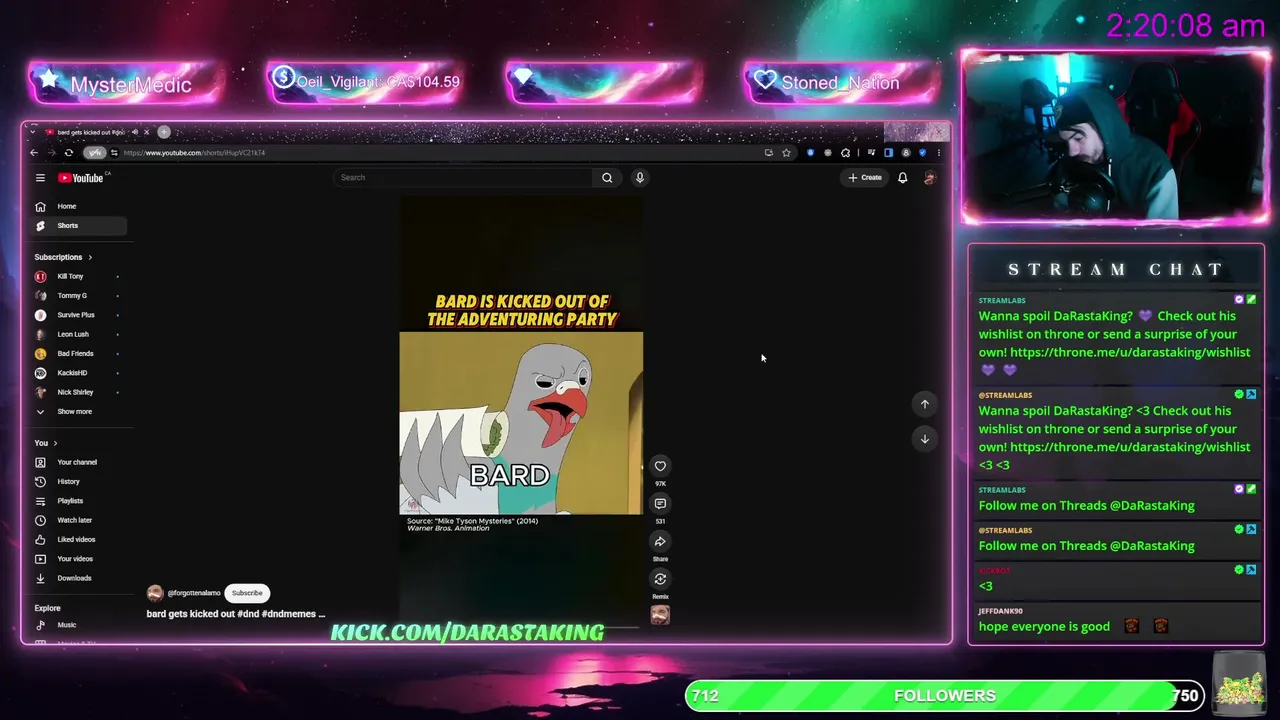Click the browser back arrow
The image size is (1280, 720).
(x=34, y=153)
